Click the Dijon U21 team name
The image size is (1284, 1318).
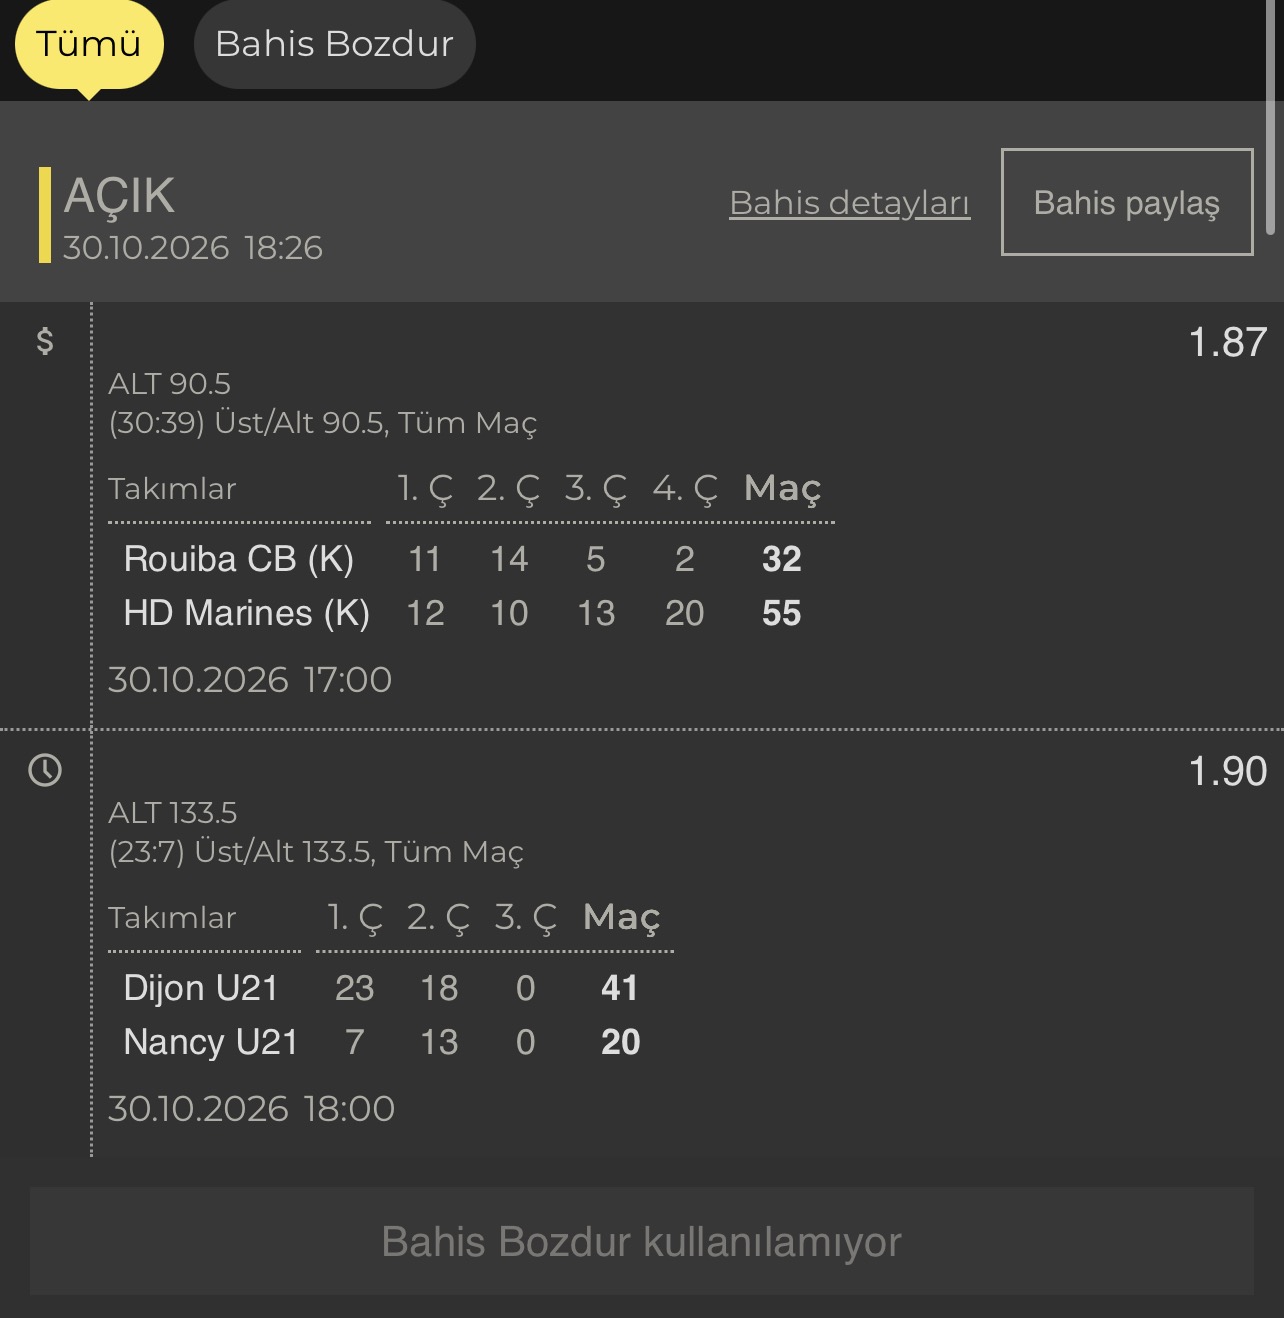pyautogui.click(x=200, y=988)
